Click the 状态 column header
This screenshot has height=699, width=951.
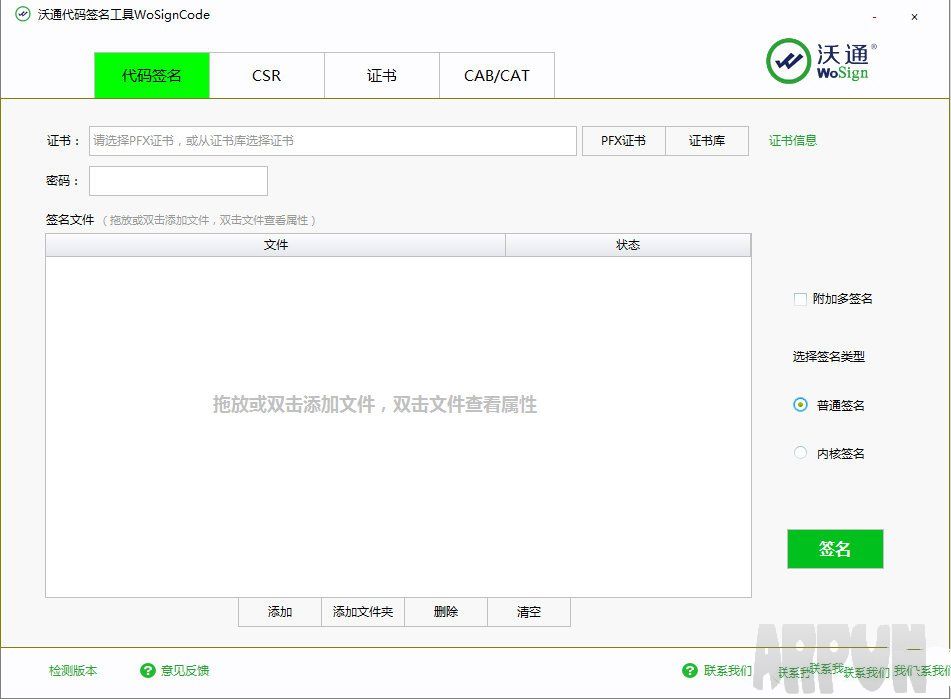tap(628, 245)
